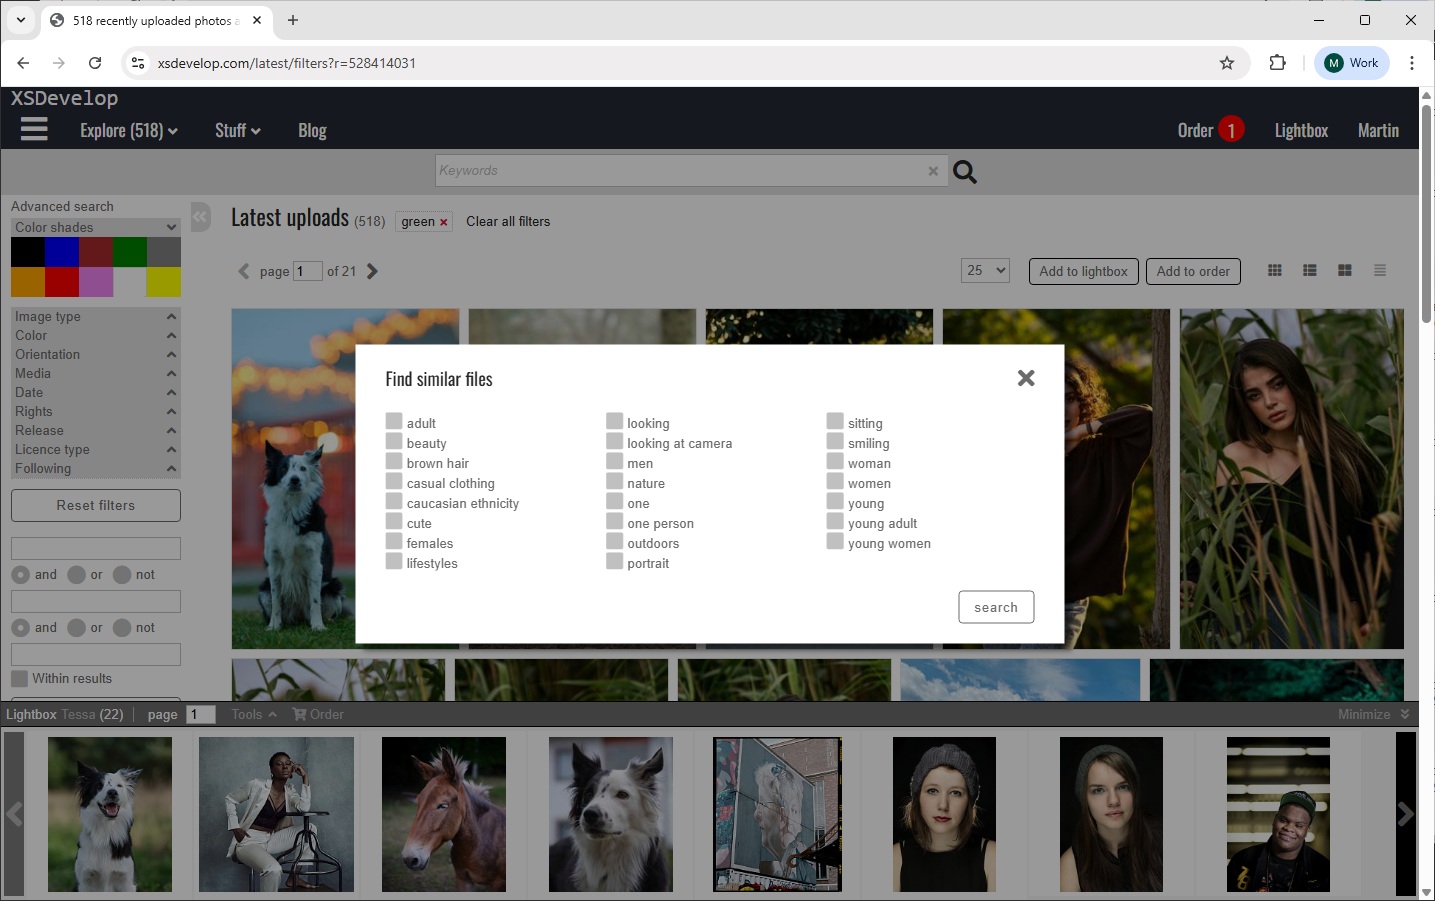This screenshot has width=1435, height=901.
Task: Open the hamburger main menu
Action: click(34, 130)
